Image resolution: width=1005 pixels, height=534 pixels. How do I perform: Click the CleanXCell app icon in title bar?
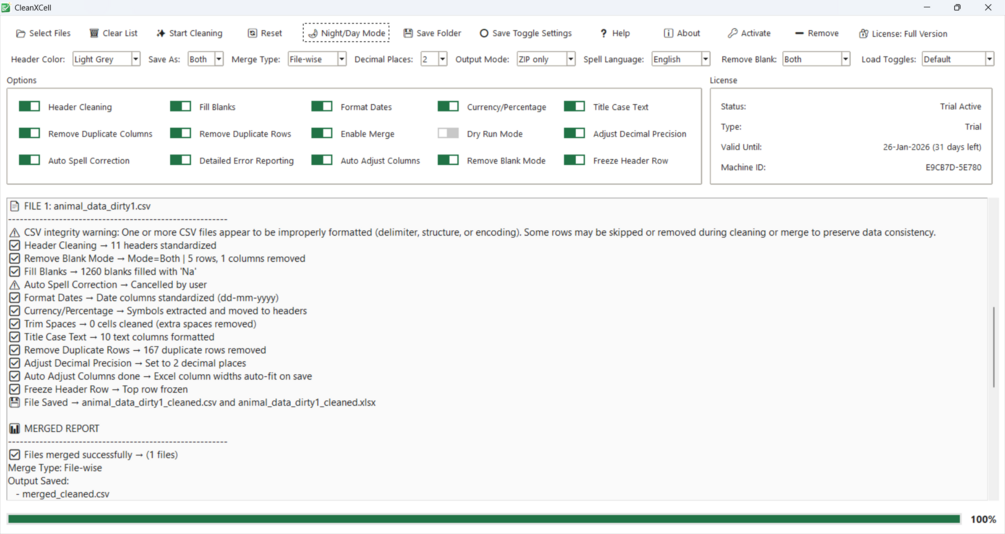point(6,7)
